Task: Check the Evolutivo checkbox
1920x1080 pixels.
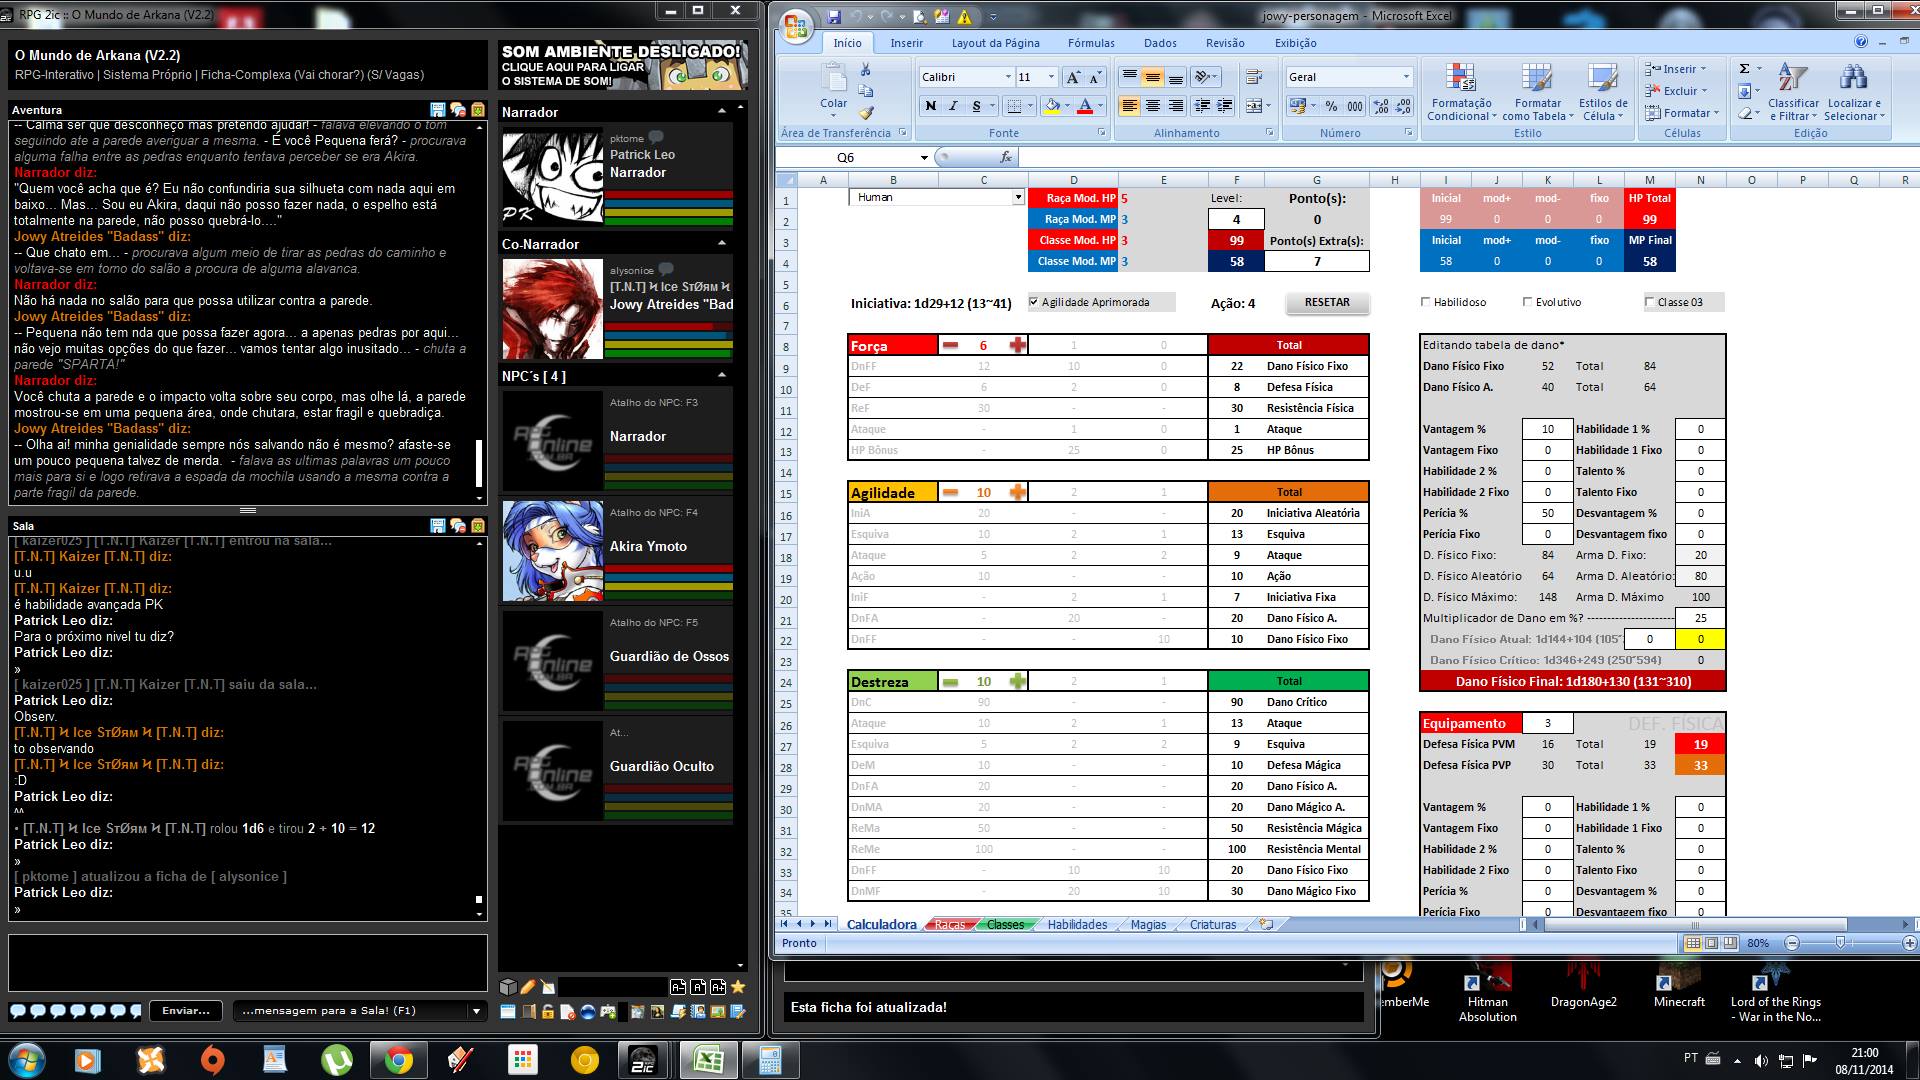Action: [x=1528, y=302]
